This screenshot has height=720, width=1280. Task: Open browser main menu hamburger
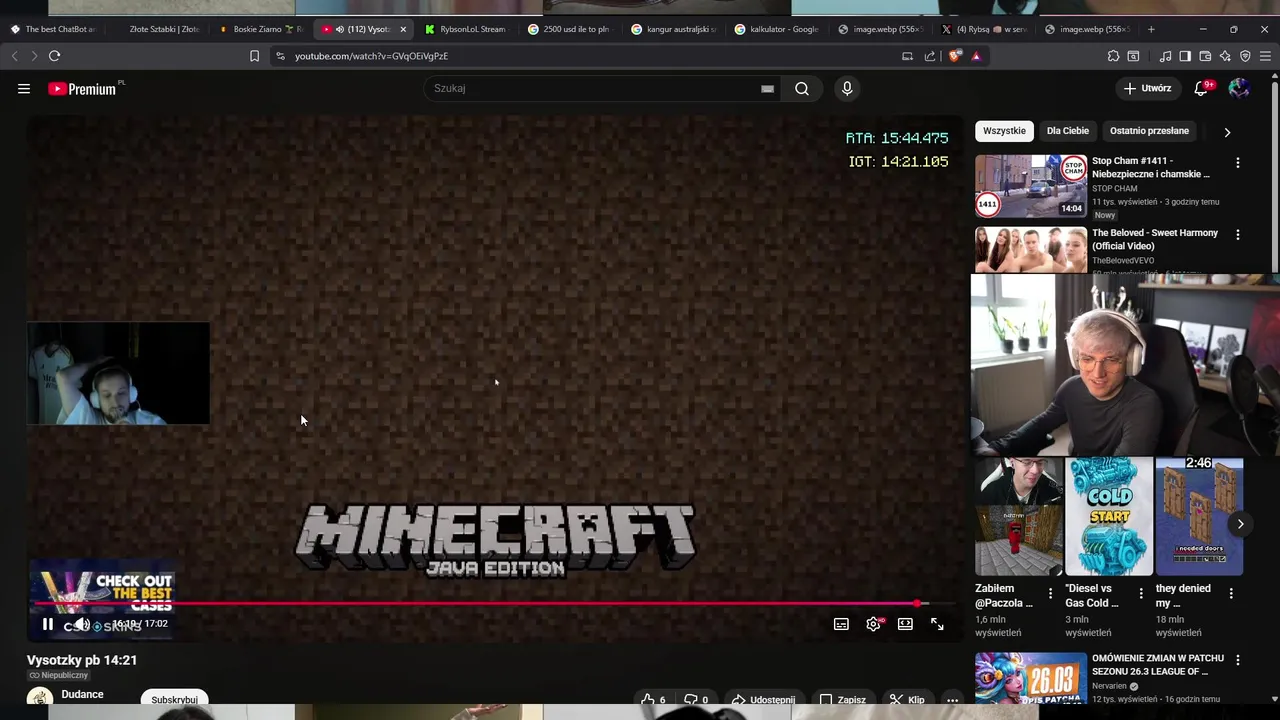click(x=1265, y=56)
